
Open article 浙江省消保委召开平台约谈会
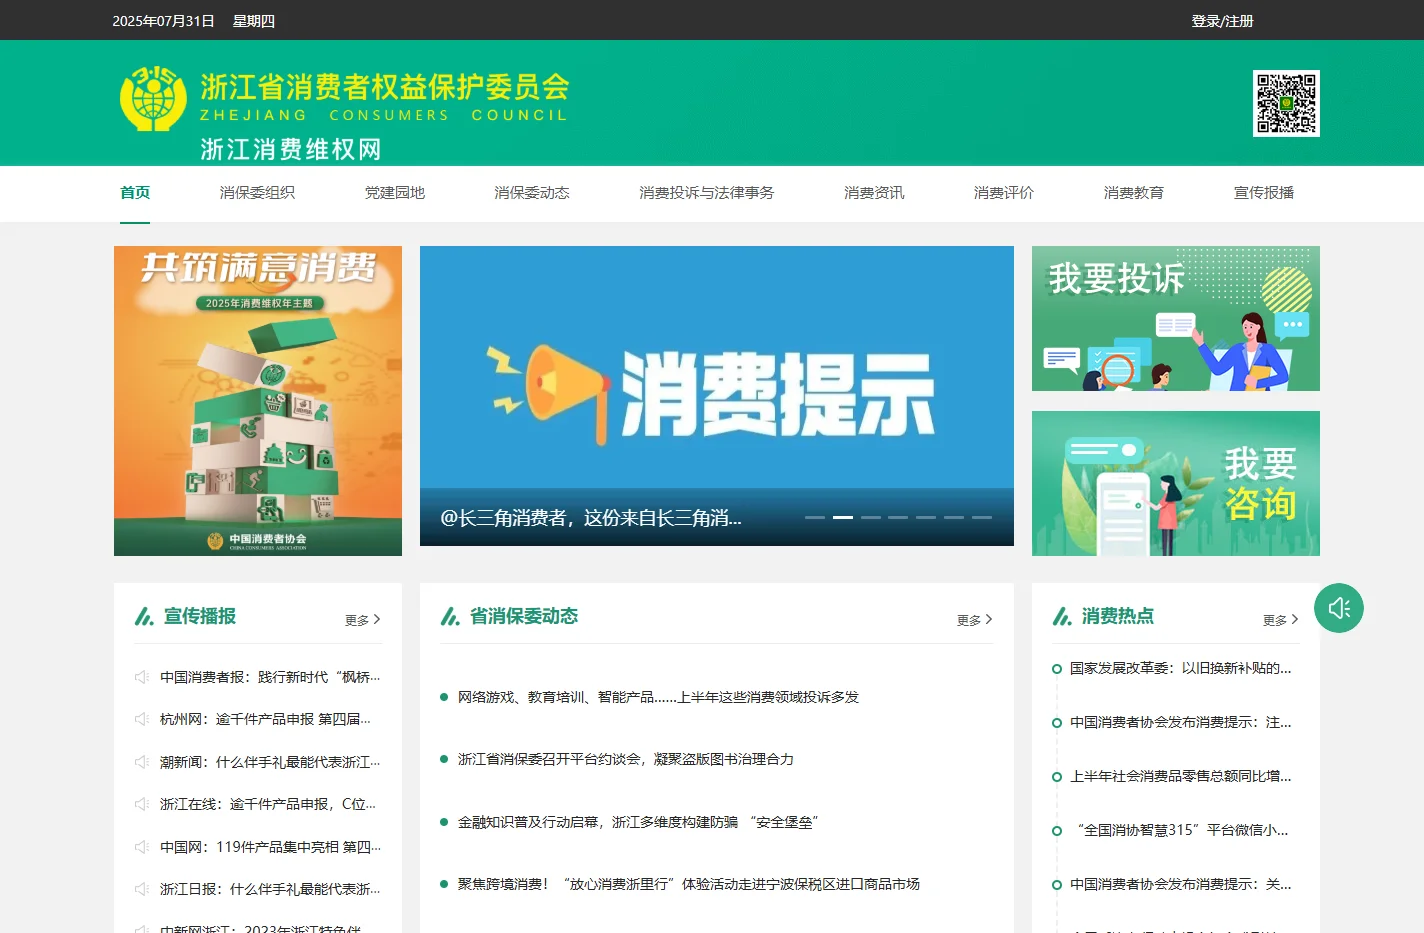coord(626,759)
